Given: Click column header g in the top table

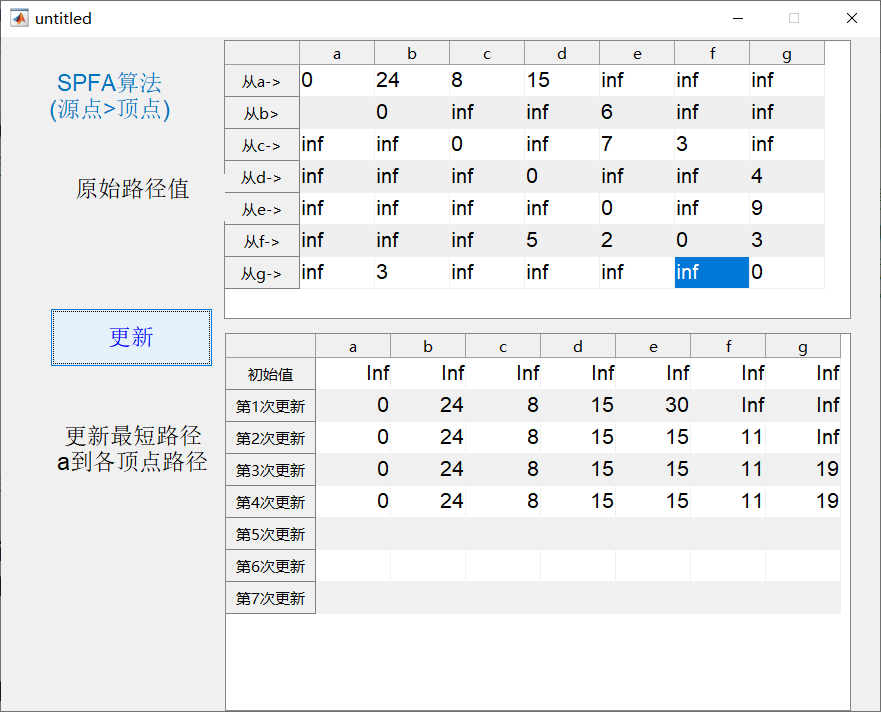Looking at the screenshot, I should point(786,53).
